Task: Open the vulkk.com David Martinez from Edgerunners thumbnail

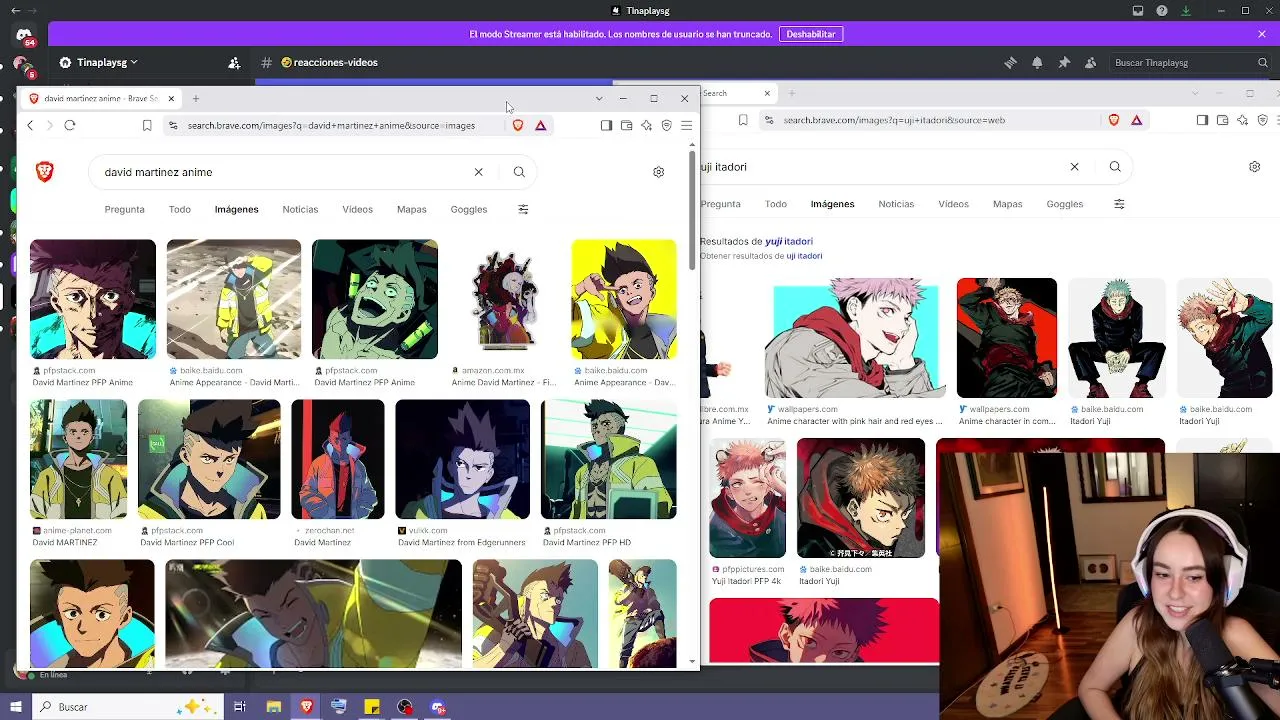Action: [x=463, y=459]
